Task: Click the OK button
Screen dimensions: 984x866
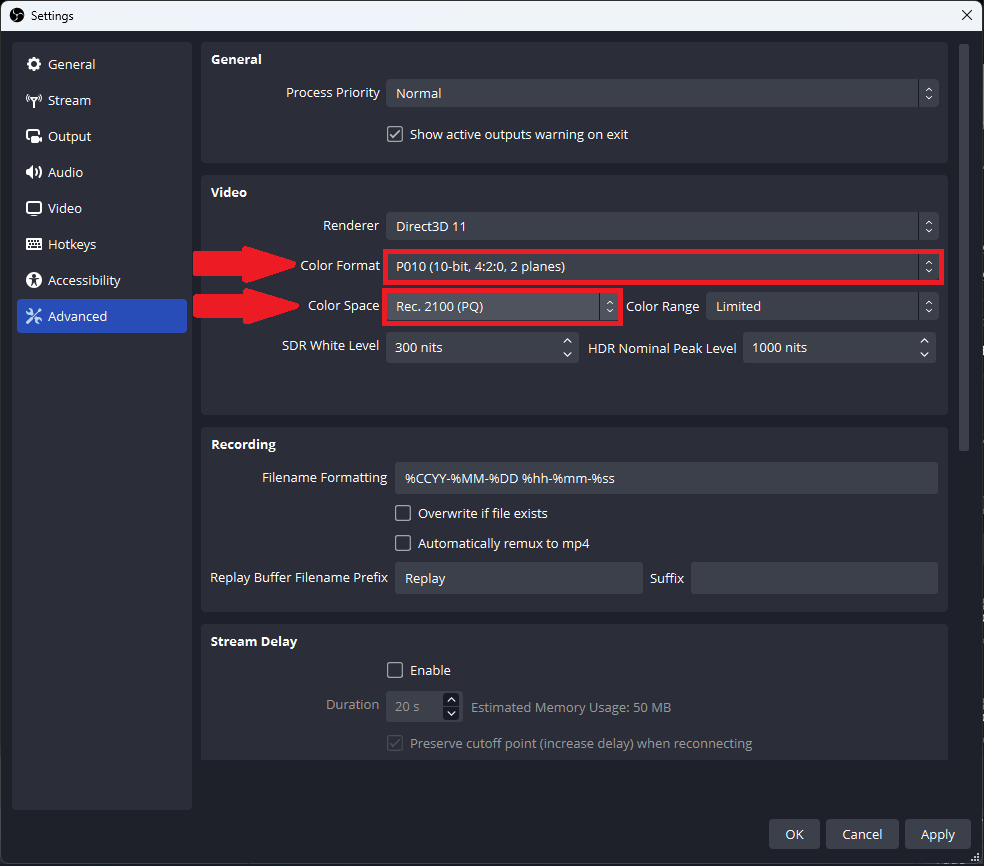Action: pos(794,834)
